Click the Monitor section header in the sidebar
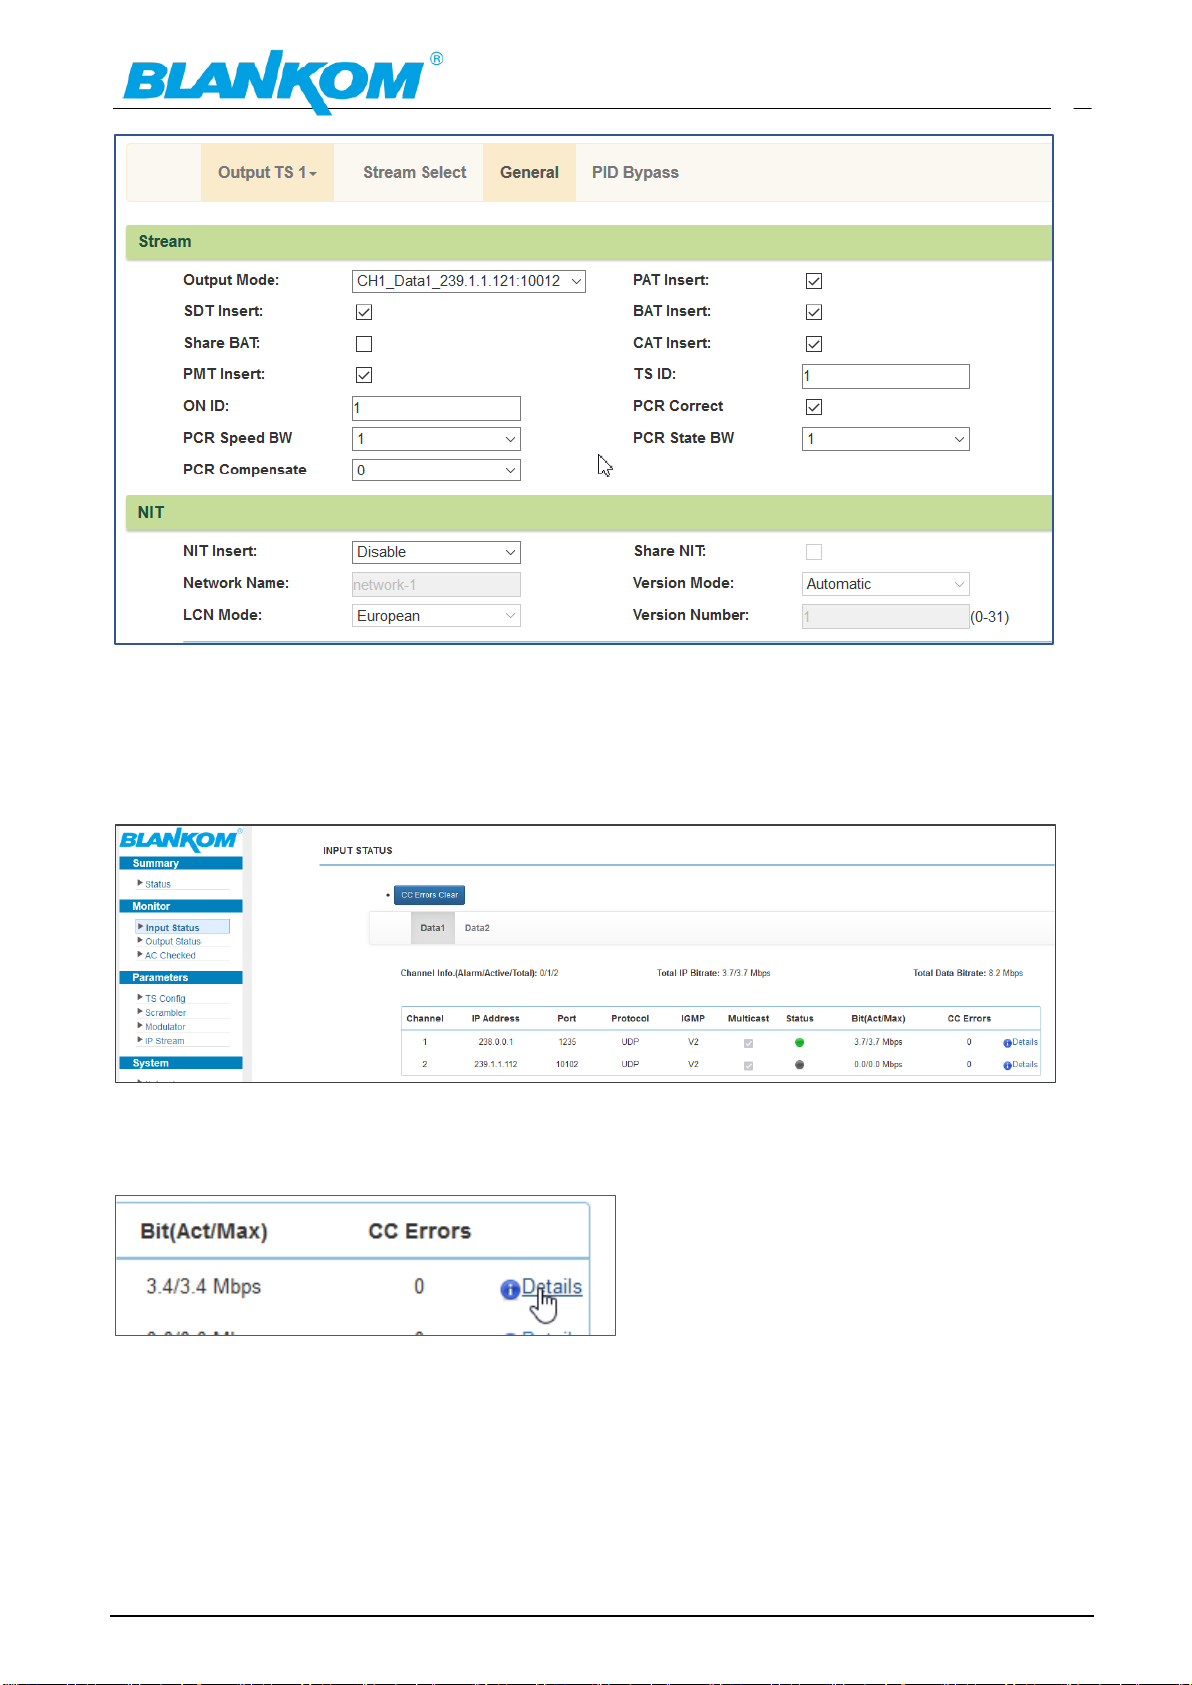Screen dimensions: 1192x1685 181,906
